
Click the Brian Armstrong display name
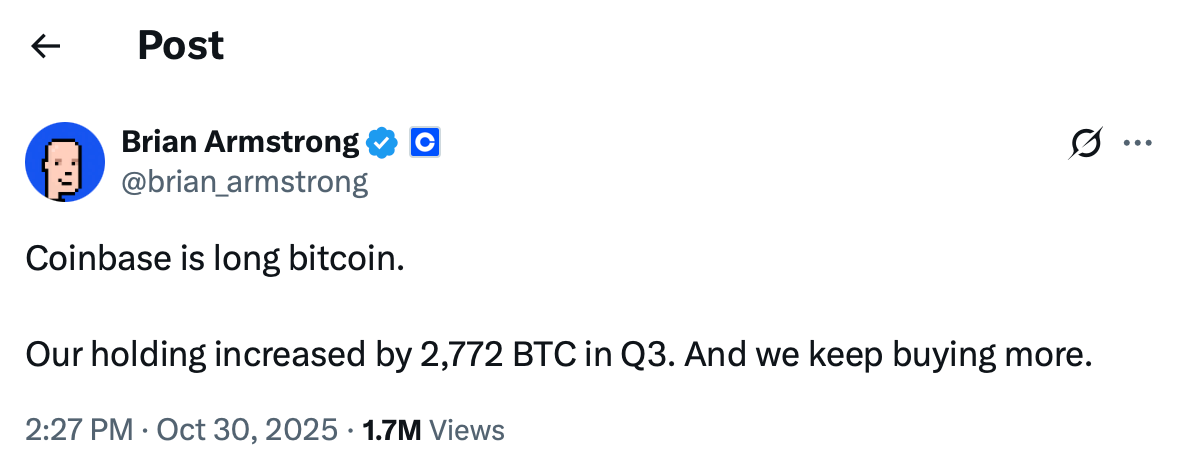[x=240, y=143]
